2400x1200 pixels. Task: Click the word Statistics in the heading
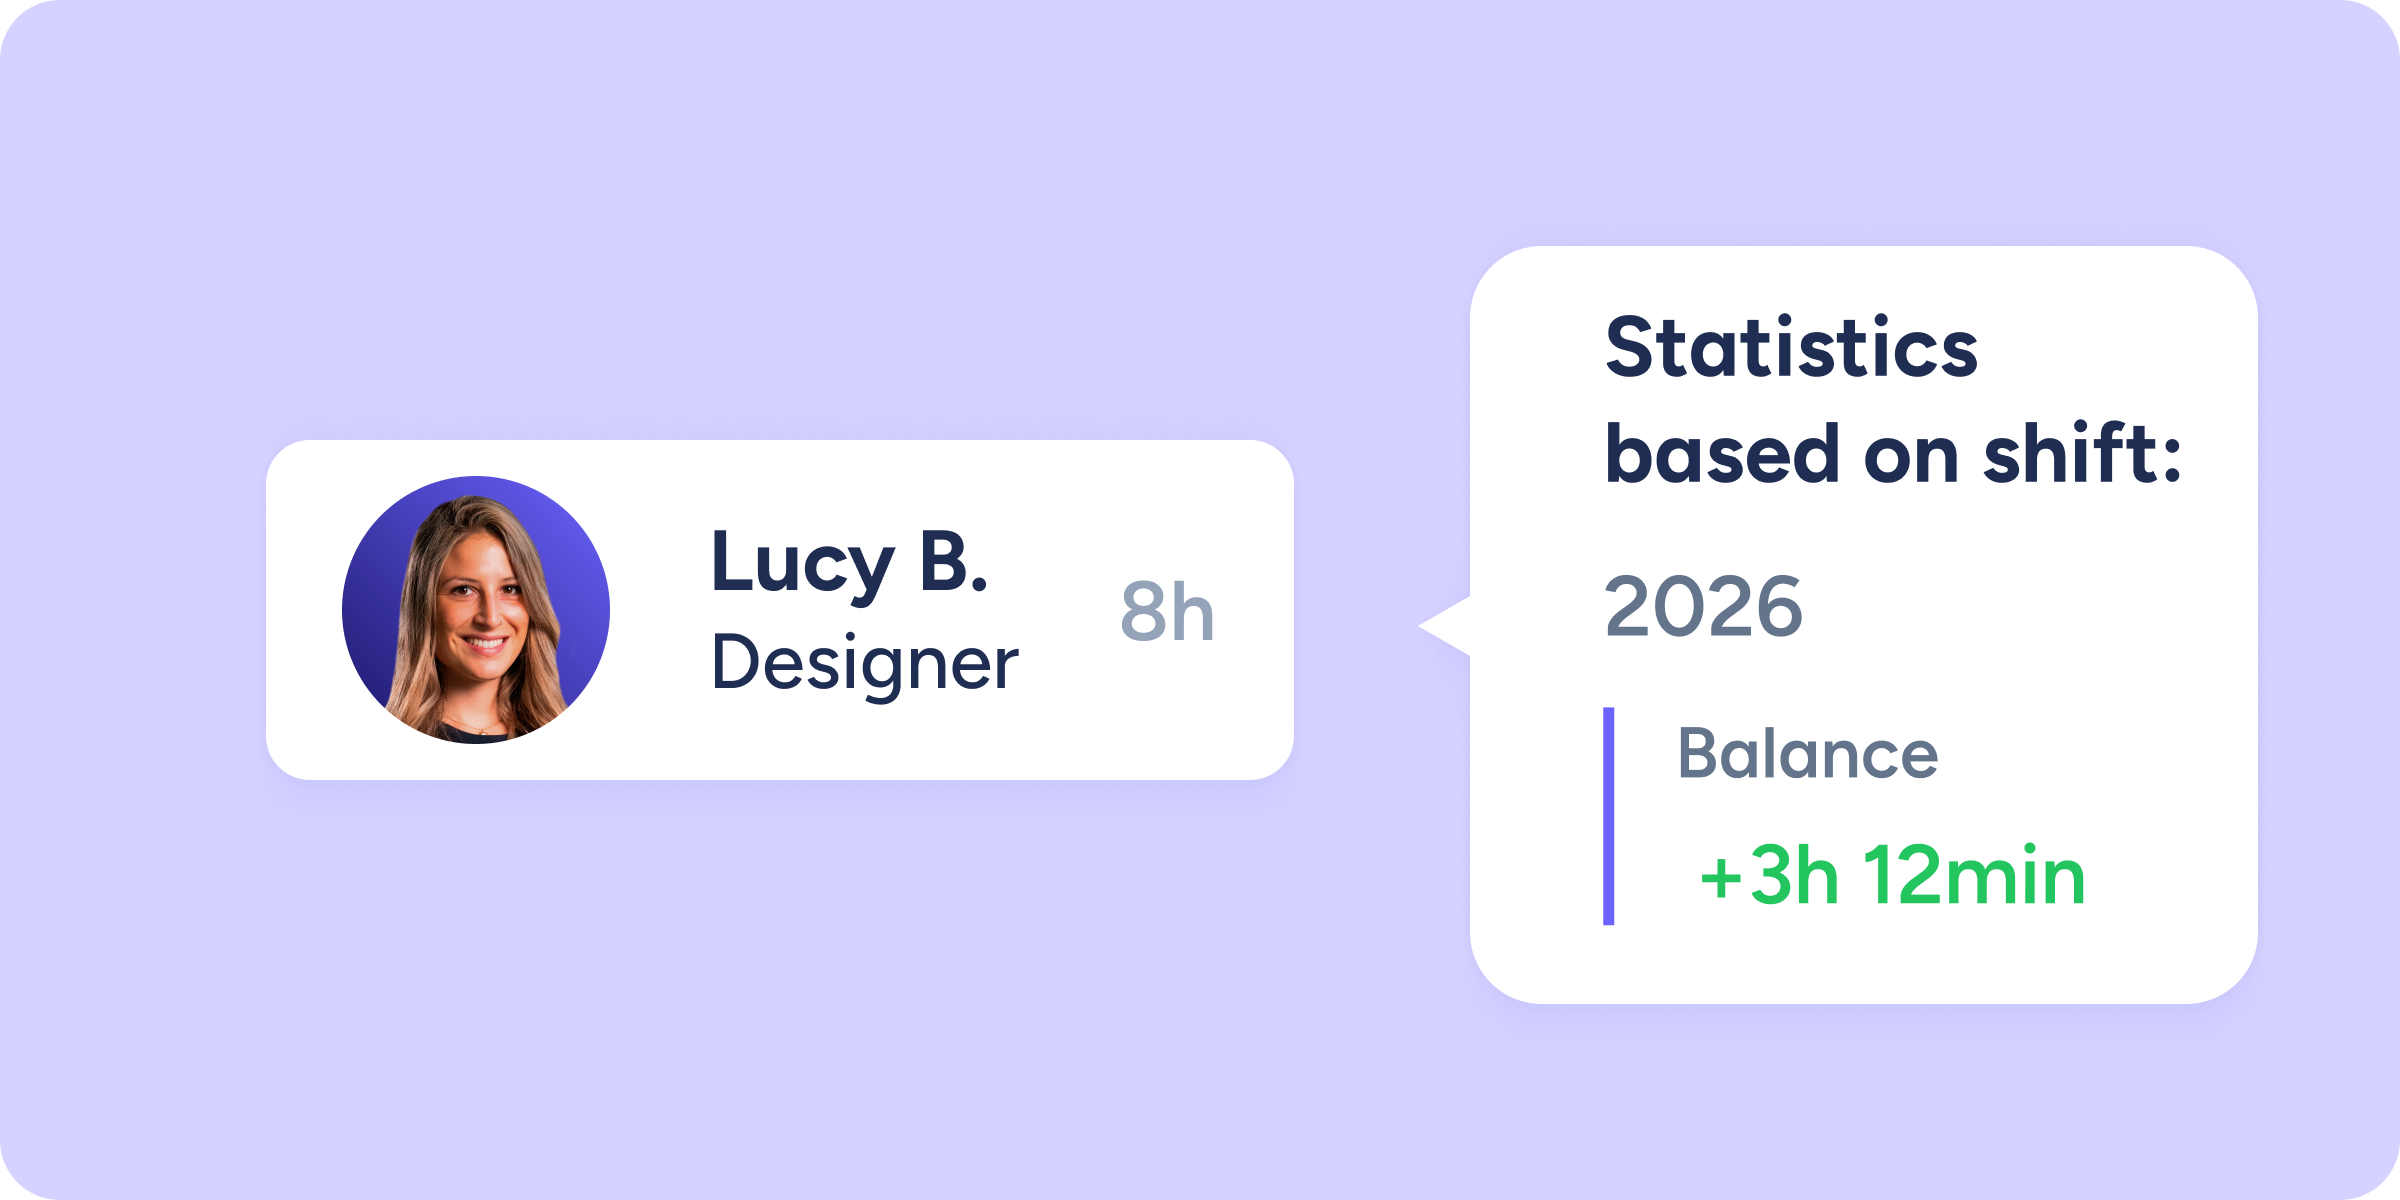(x=1791, y=348)
